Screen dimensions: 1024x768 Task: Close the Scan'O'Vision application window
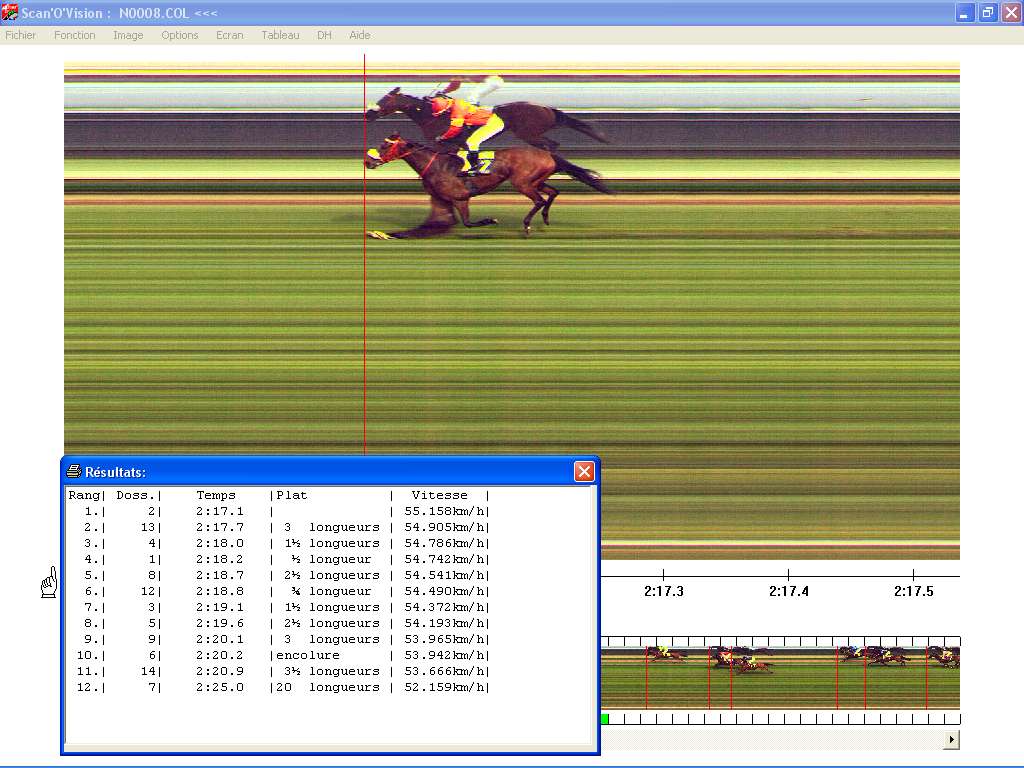coord(1011,12)
